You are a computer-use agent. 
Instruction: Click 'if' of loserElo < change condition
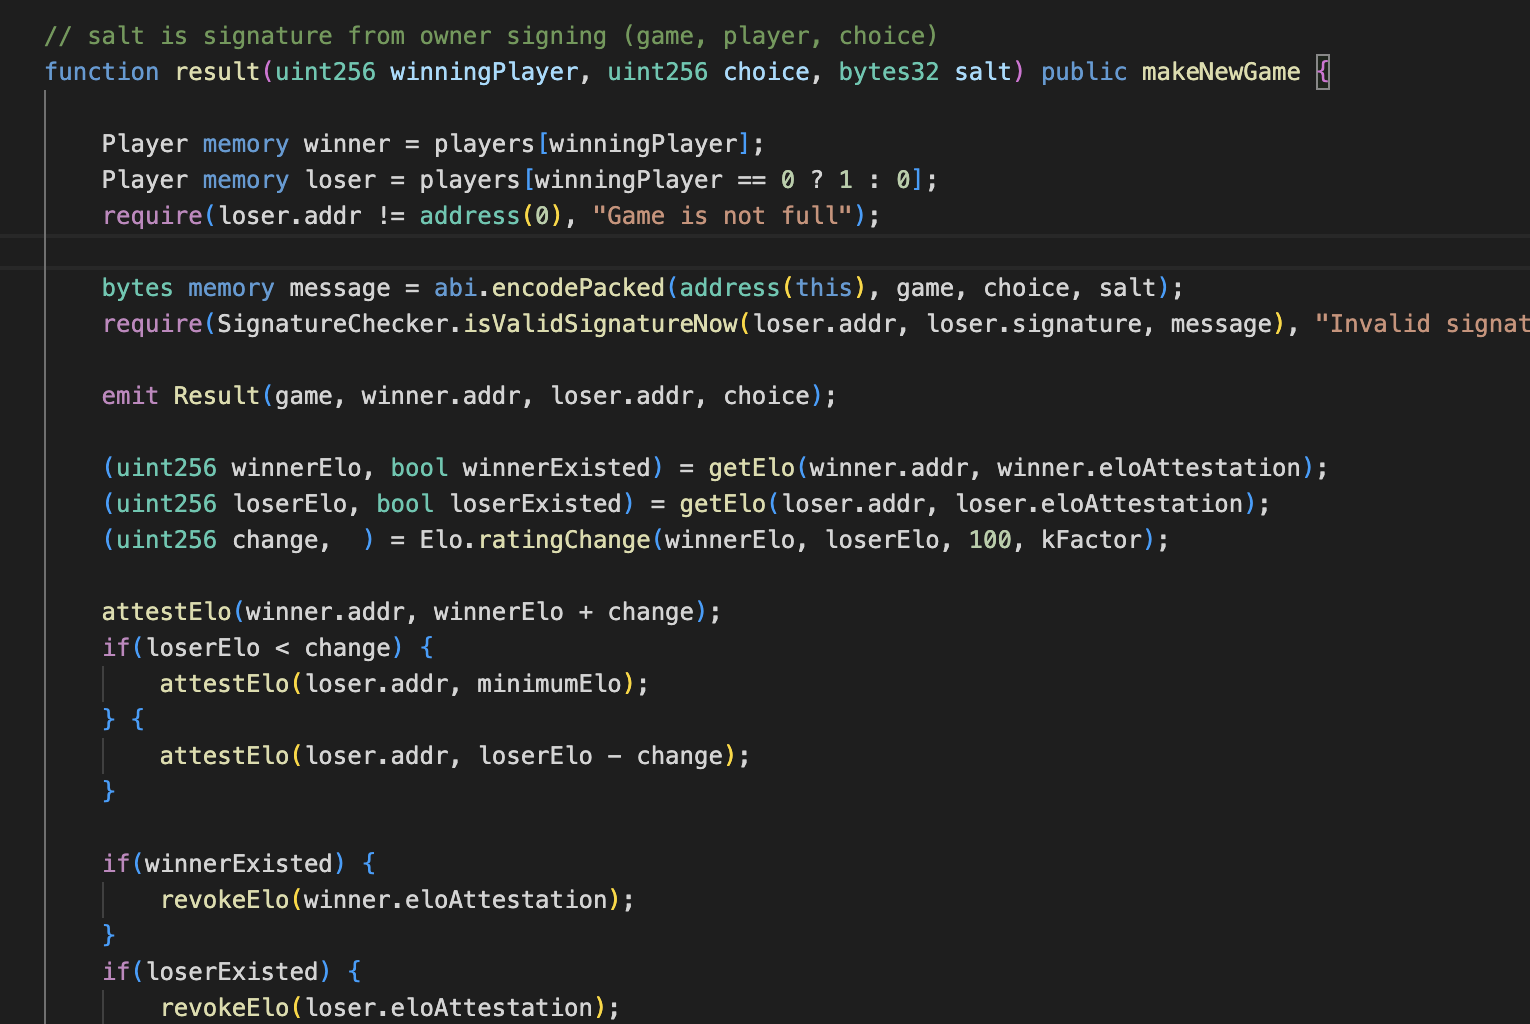[x=116, y=648]
